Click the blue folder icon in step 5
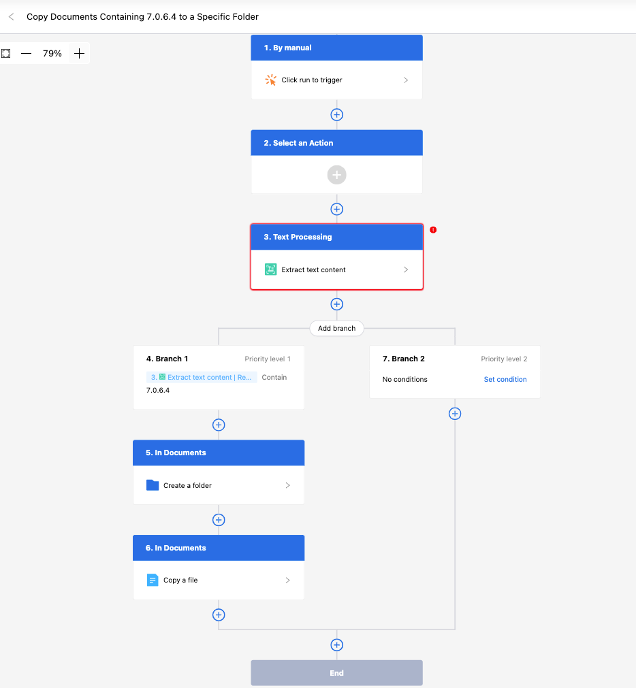 pos(152,485)
